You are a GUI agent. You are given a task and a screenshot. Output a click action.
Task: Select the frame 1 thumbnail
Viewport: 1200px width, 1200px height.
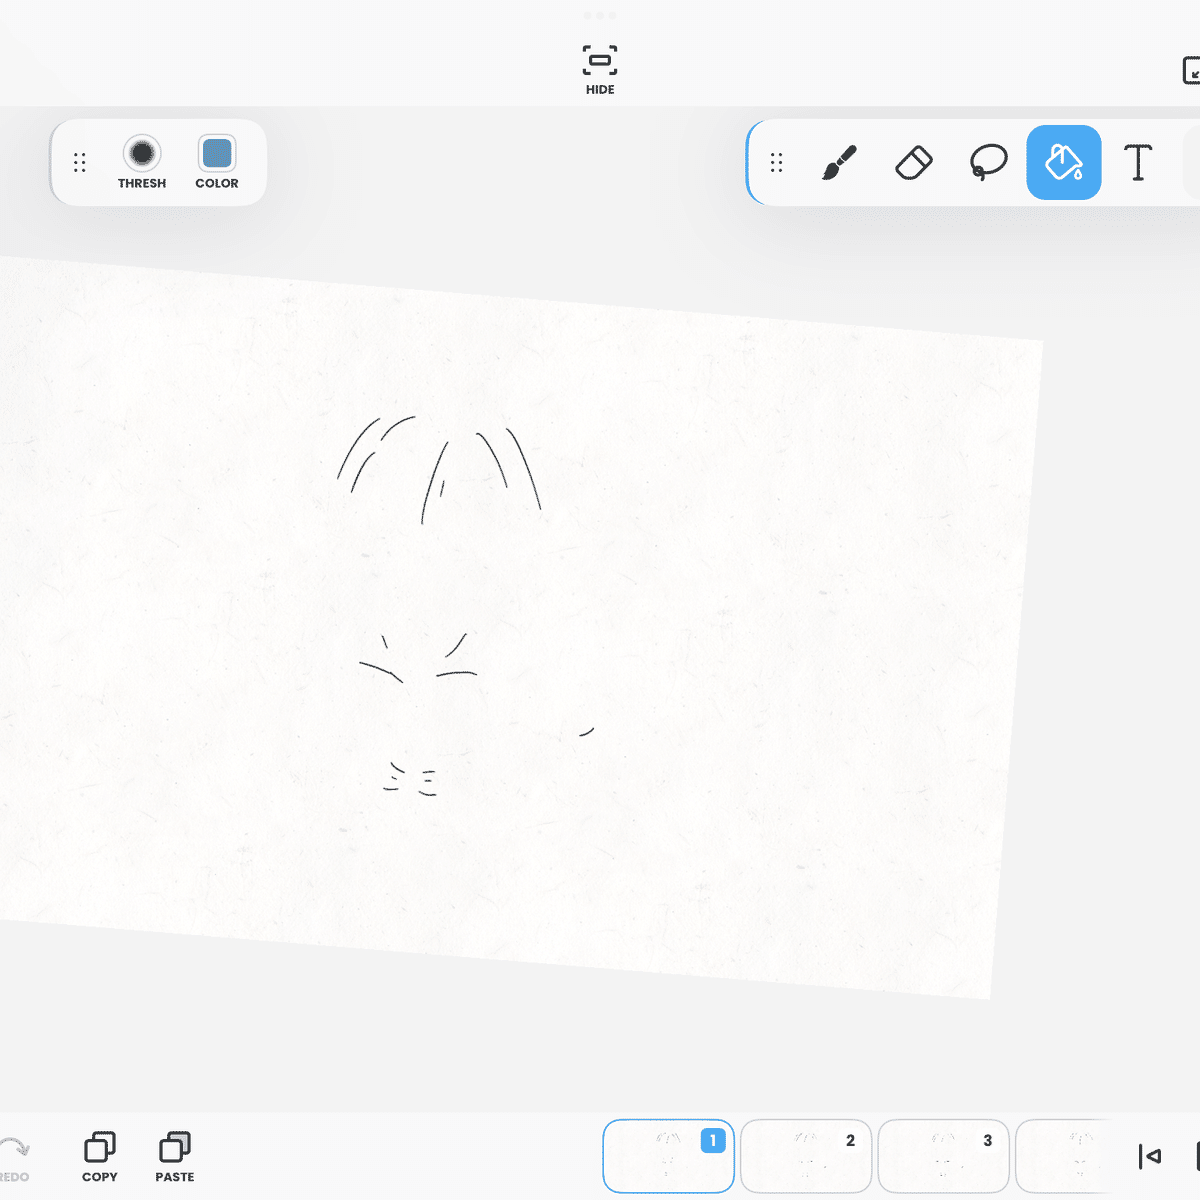668,1156
